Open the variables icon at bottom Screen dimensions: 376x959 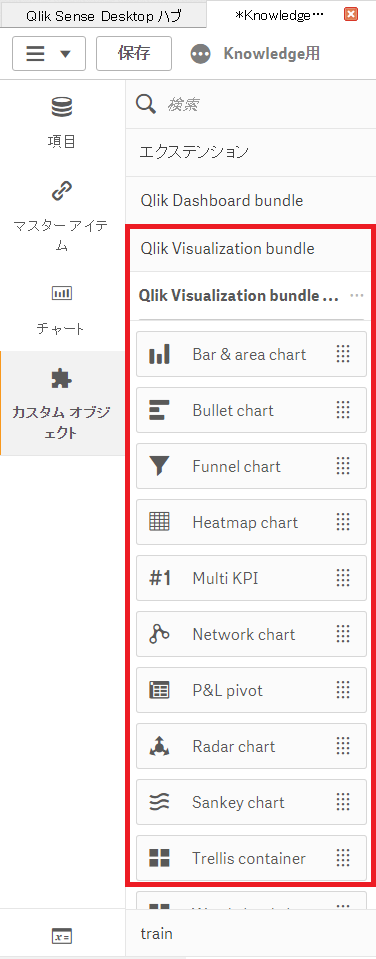[x=62, y=936]
